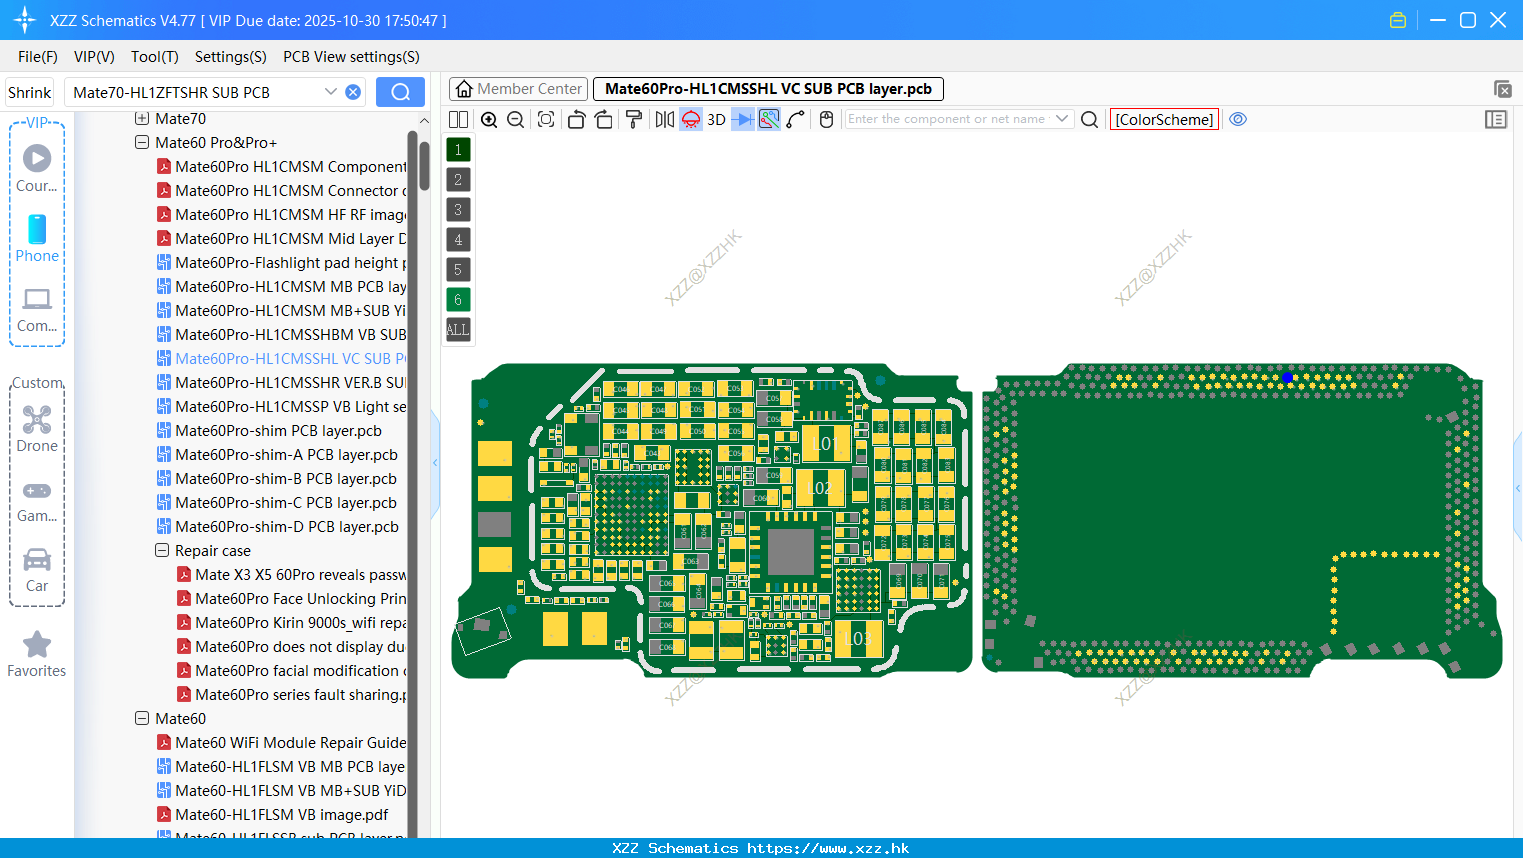
Task: Switch to 3D view
Action: tap(716, 120)
